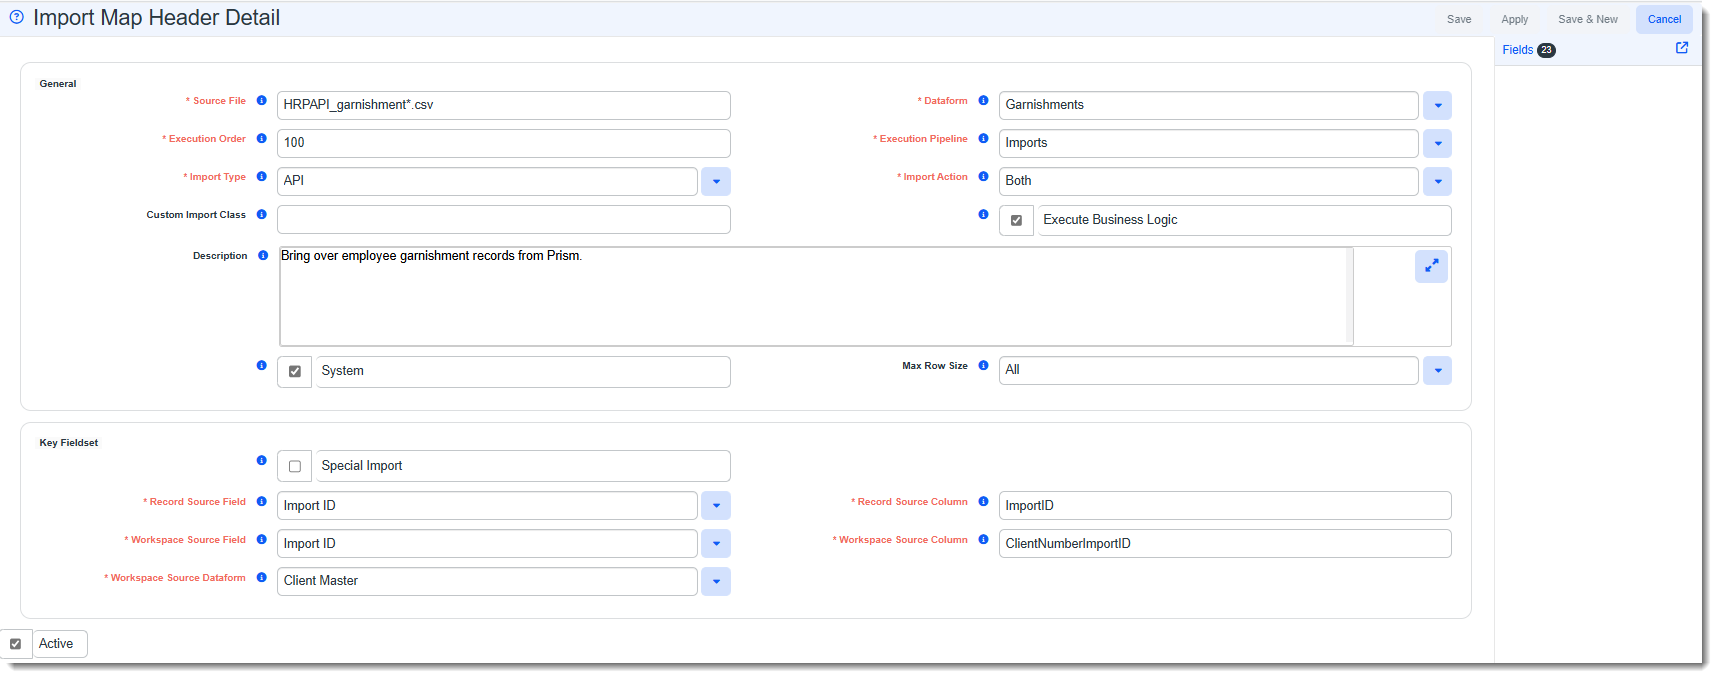
Task: Expand the Dataform dropdown list
Action: [1437, 105]
